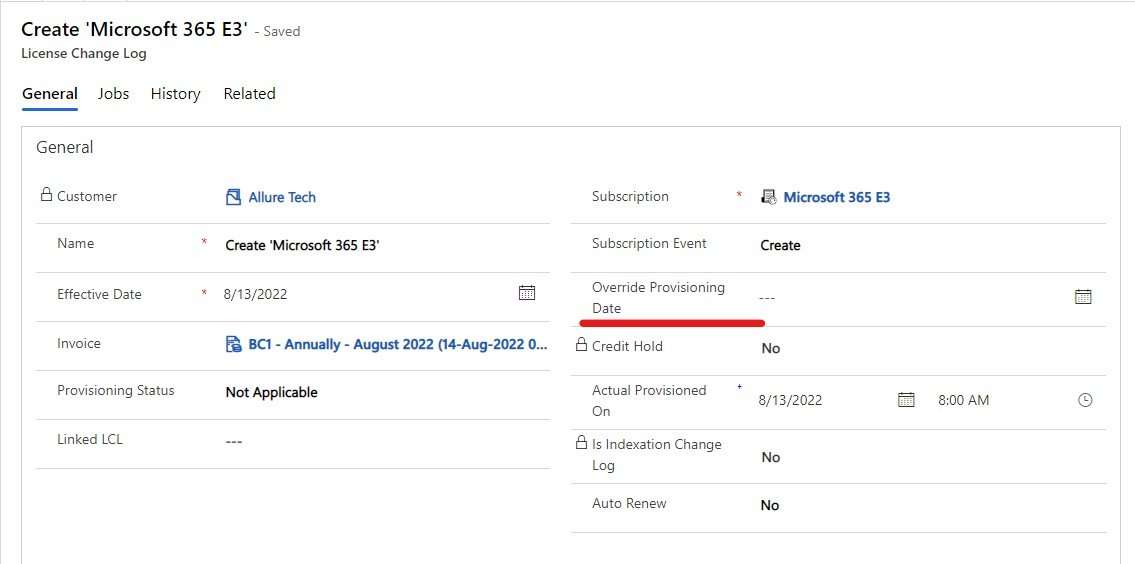
Task: Click the lock icon next to Customer
Action: point(46,195)
